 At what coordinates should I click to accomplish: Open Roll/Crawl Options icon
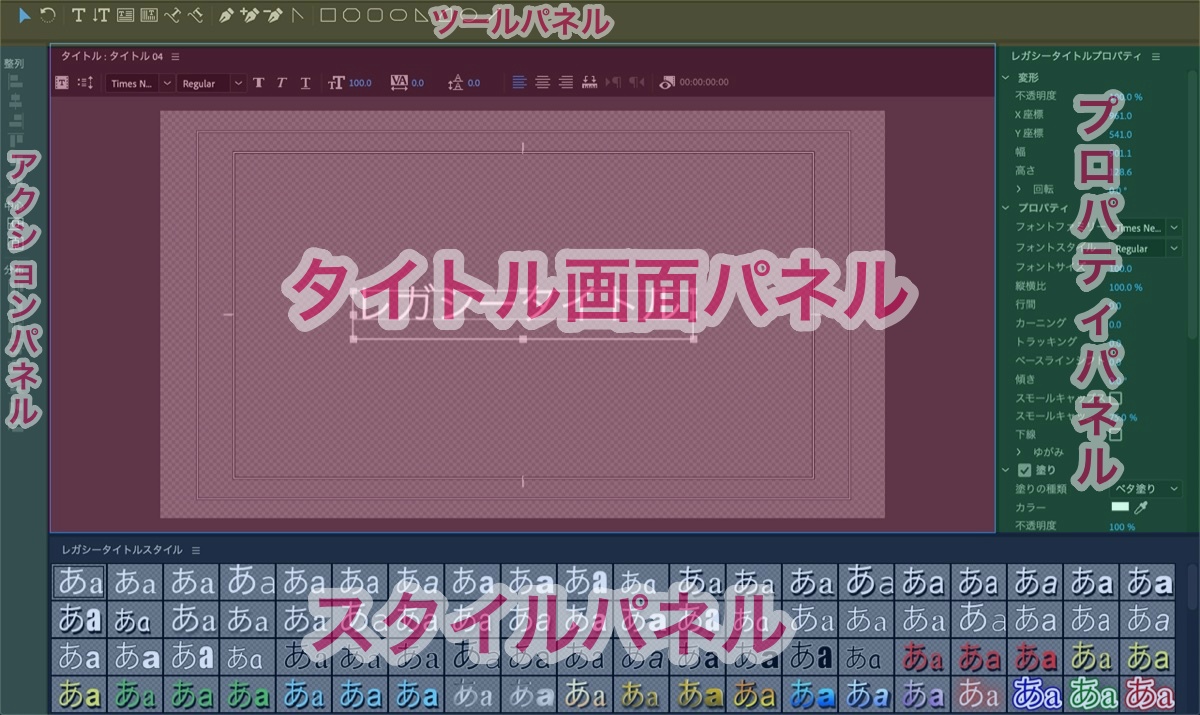point(85,83)
